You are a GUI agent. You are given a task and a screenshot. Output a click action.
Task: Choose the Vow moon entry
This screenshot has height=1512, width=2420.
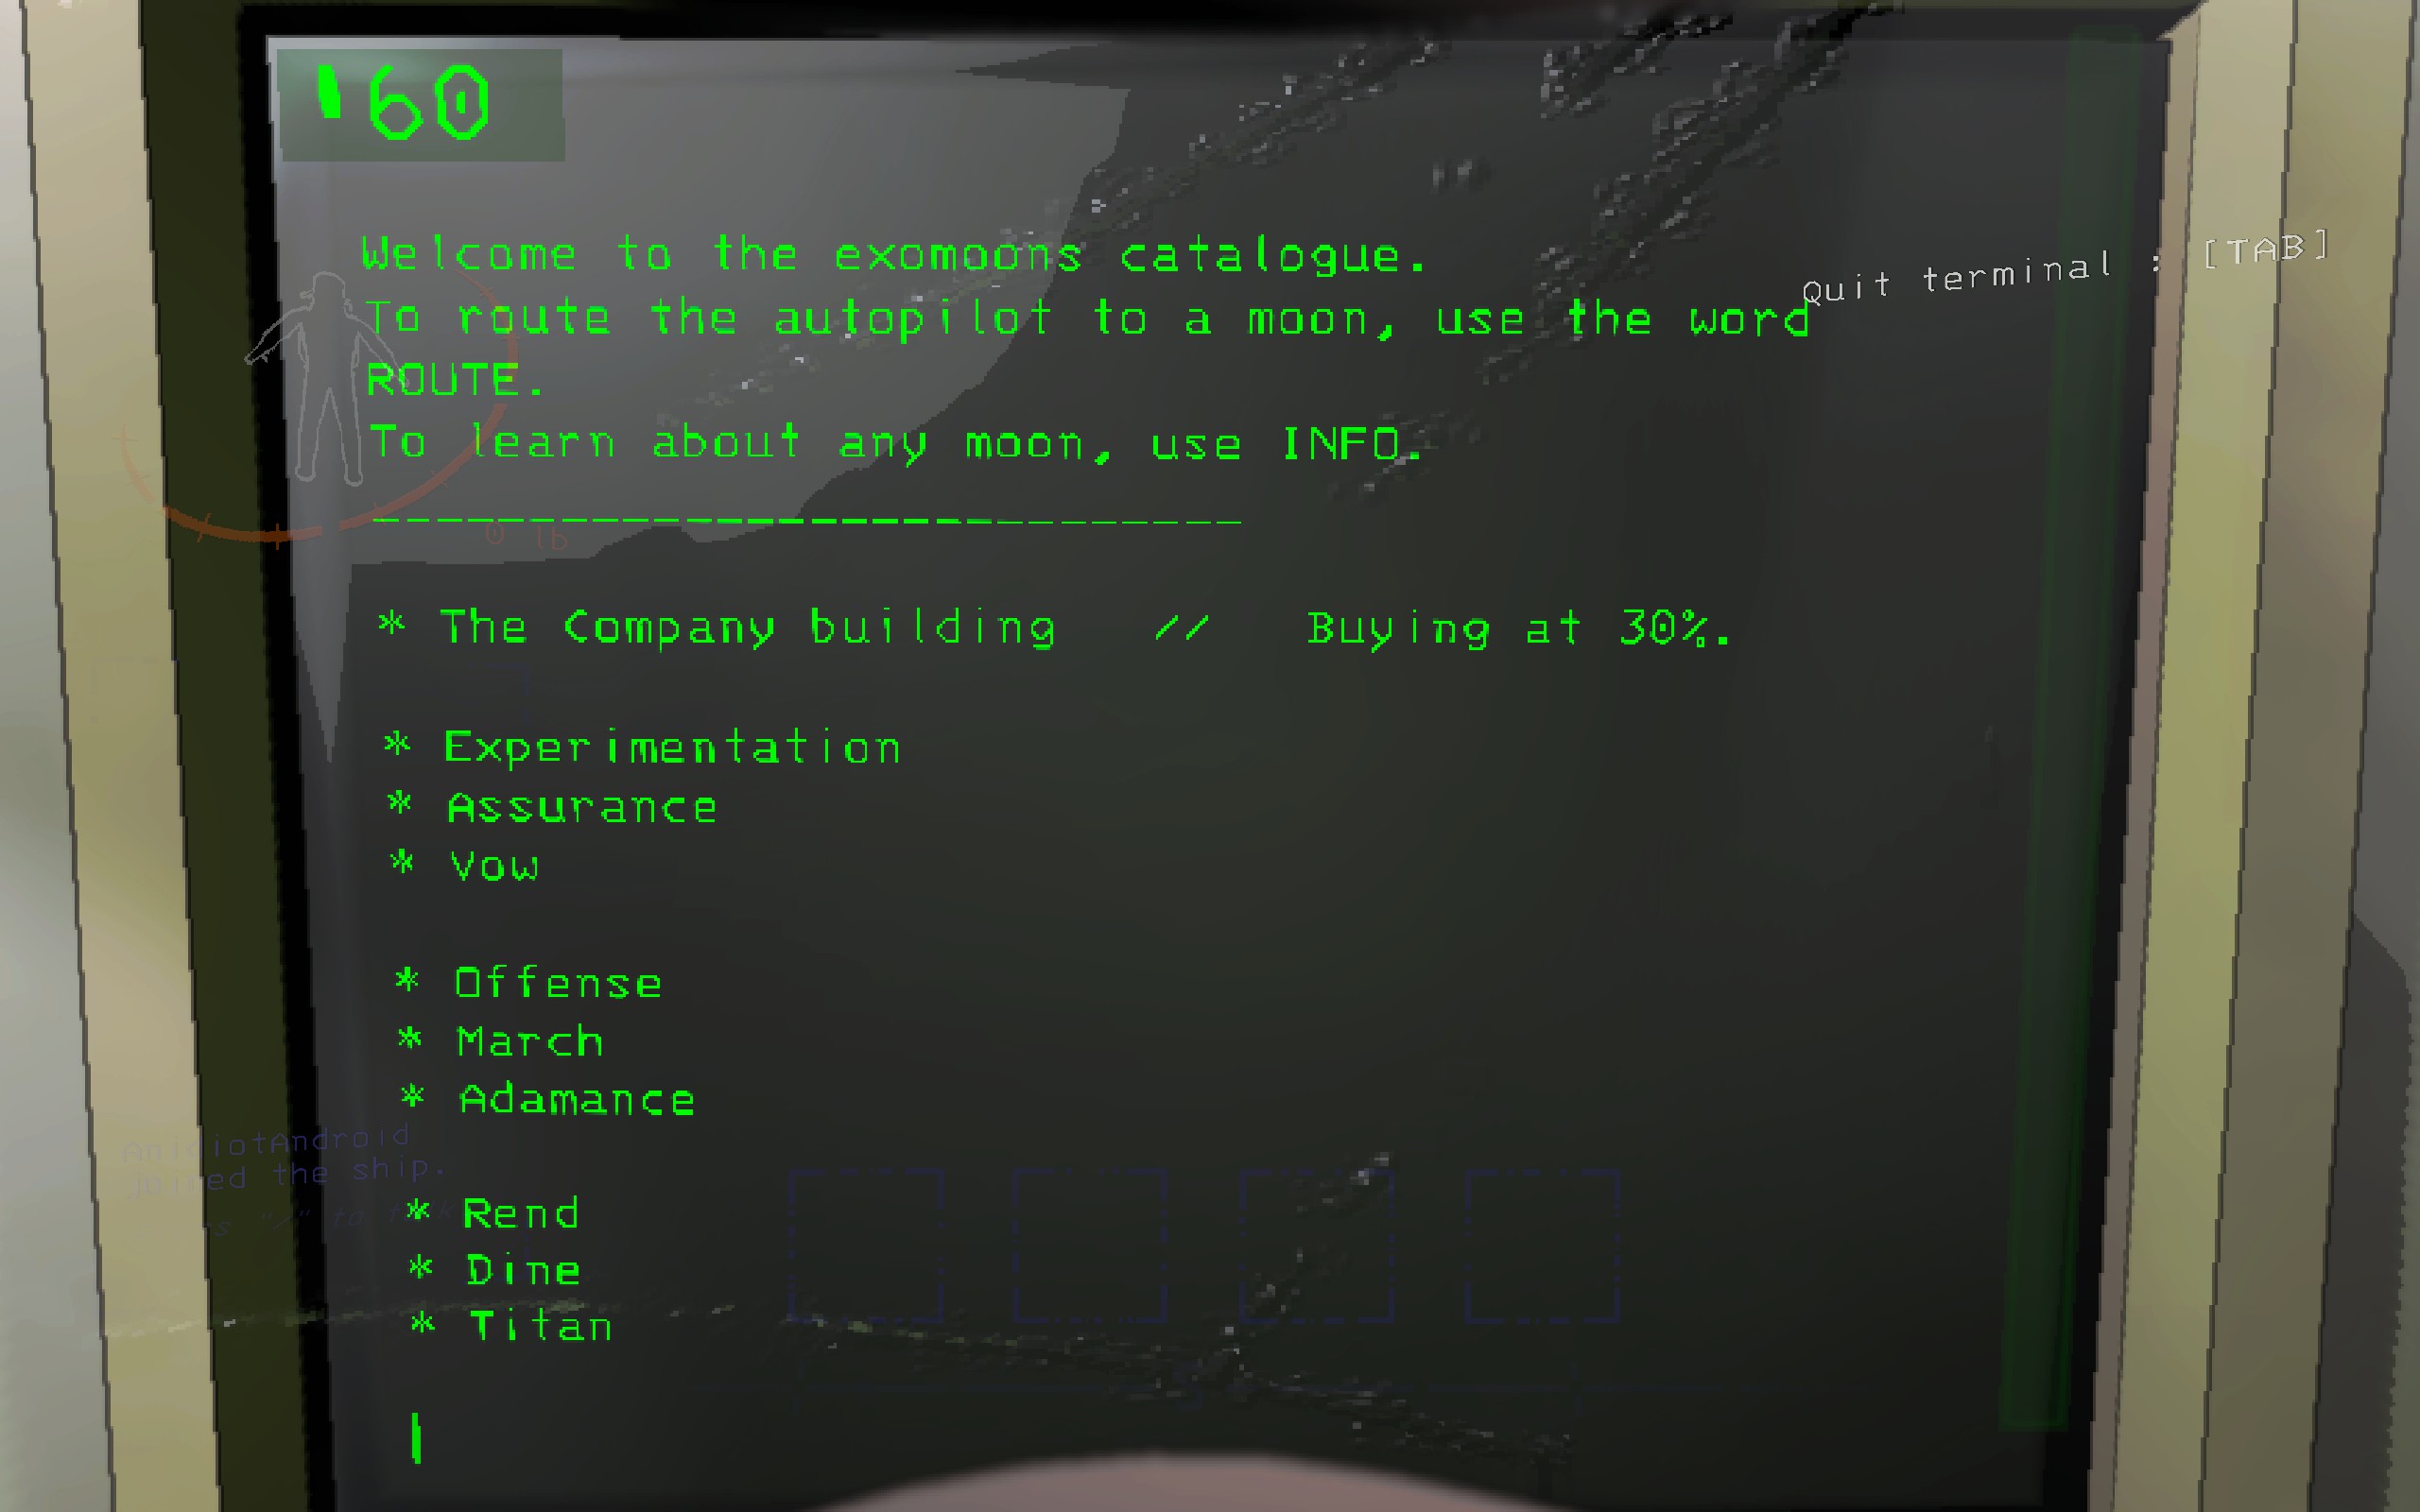click(494, 865)
